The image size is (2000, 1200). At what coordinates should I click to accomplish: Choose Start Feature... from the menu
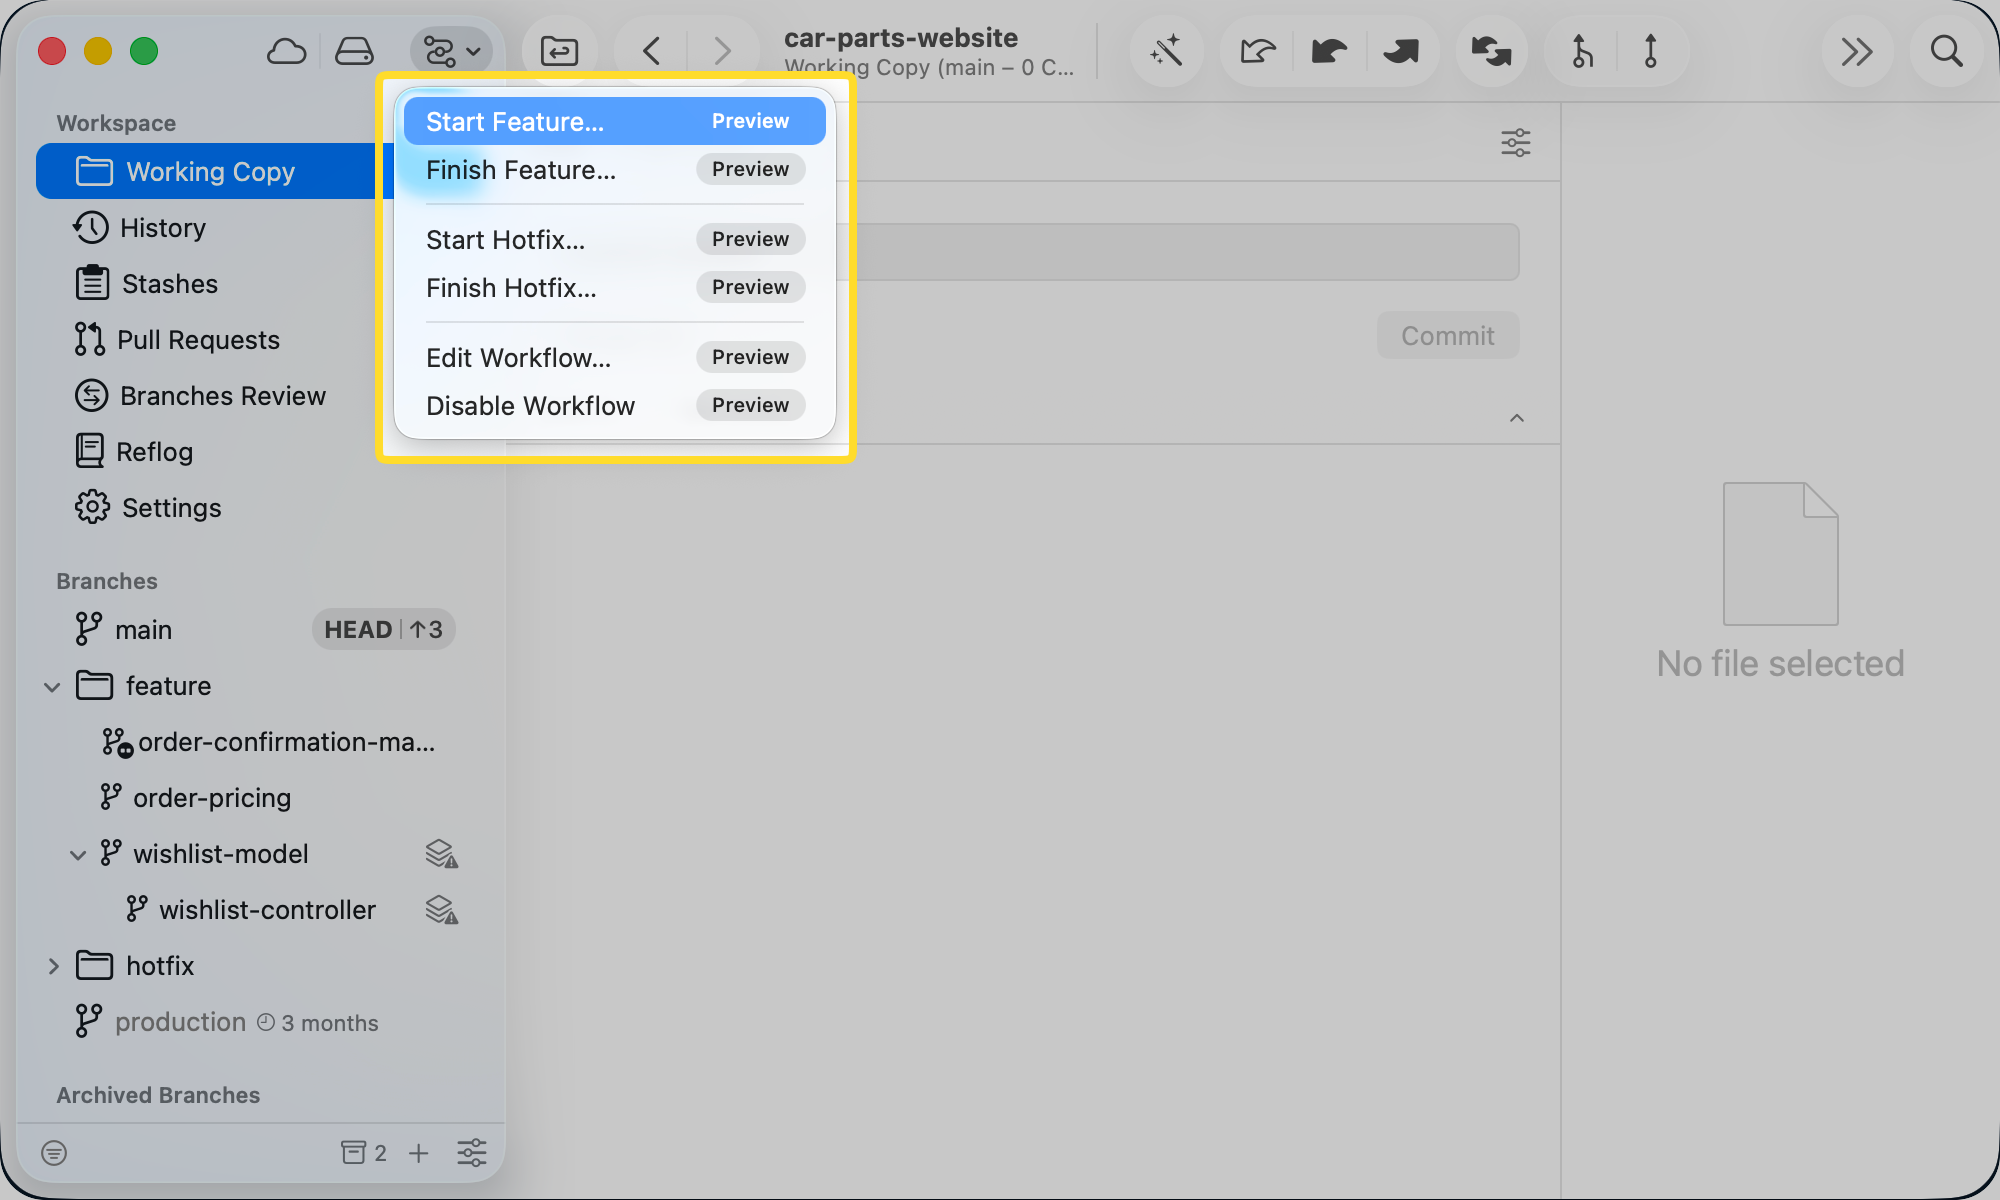tap(614, 121)
